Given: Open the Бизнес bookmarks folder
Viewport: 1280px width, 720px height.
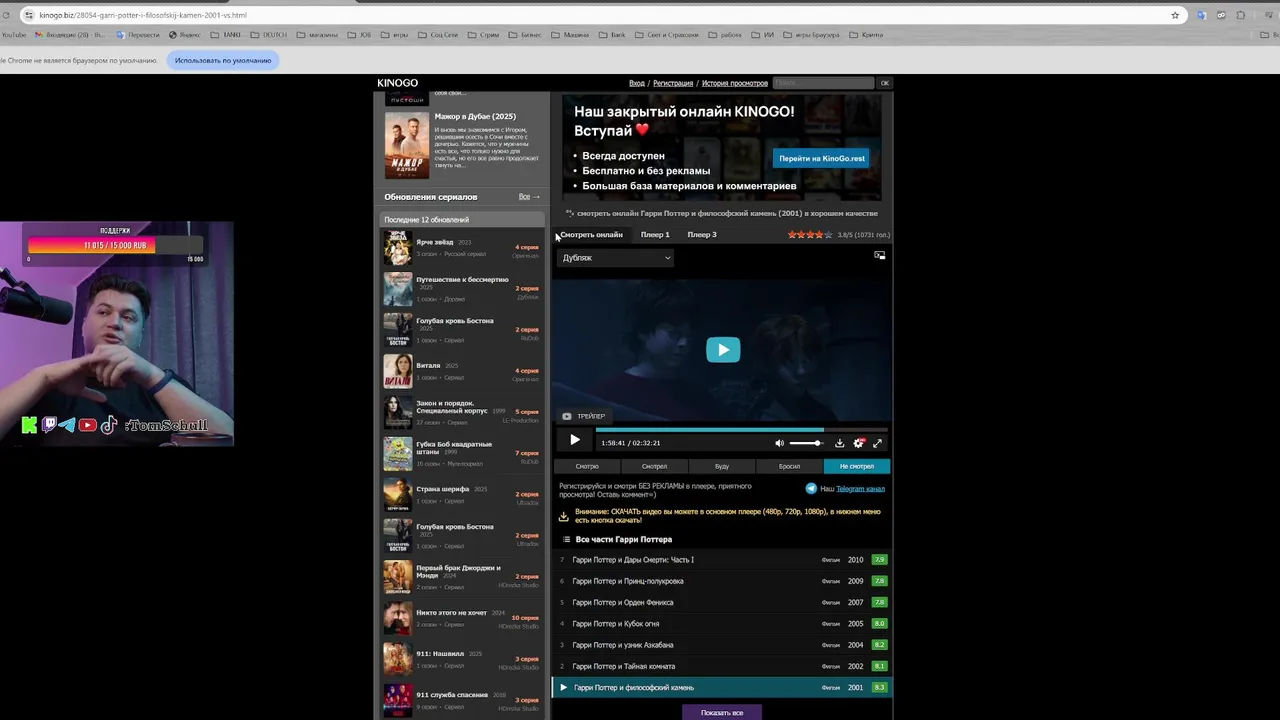Looking at the screenshot, I should (525, 35).
